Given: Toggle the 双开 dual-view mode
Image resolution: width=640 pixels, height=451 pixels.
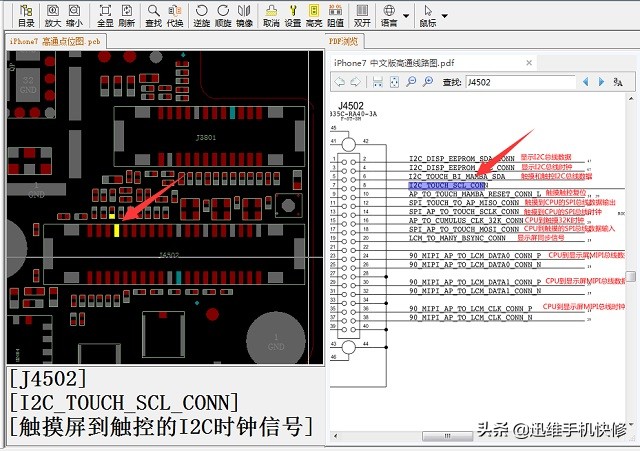Looking at the screenshot, I should coord(362,14).
